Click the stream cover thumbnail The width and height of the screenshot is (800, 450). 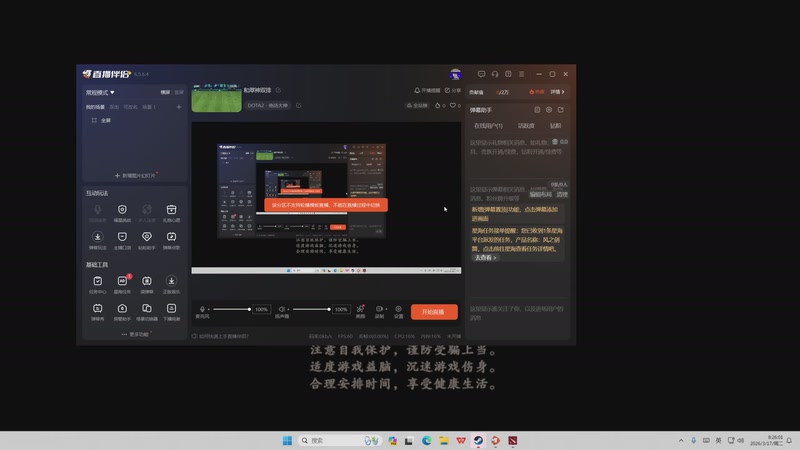pos(216,97)
